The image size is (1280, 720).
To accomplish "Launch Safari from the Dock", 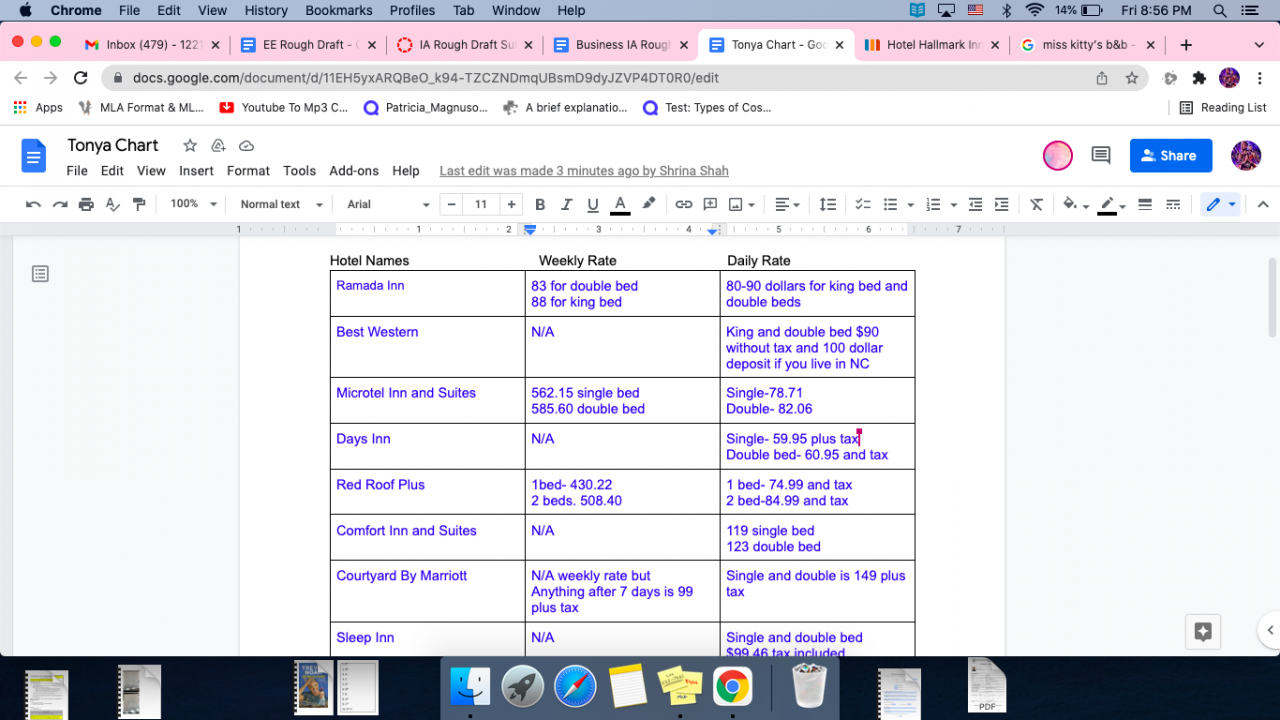I will point(575,686).
